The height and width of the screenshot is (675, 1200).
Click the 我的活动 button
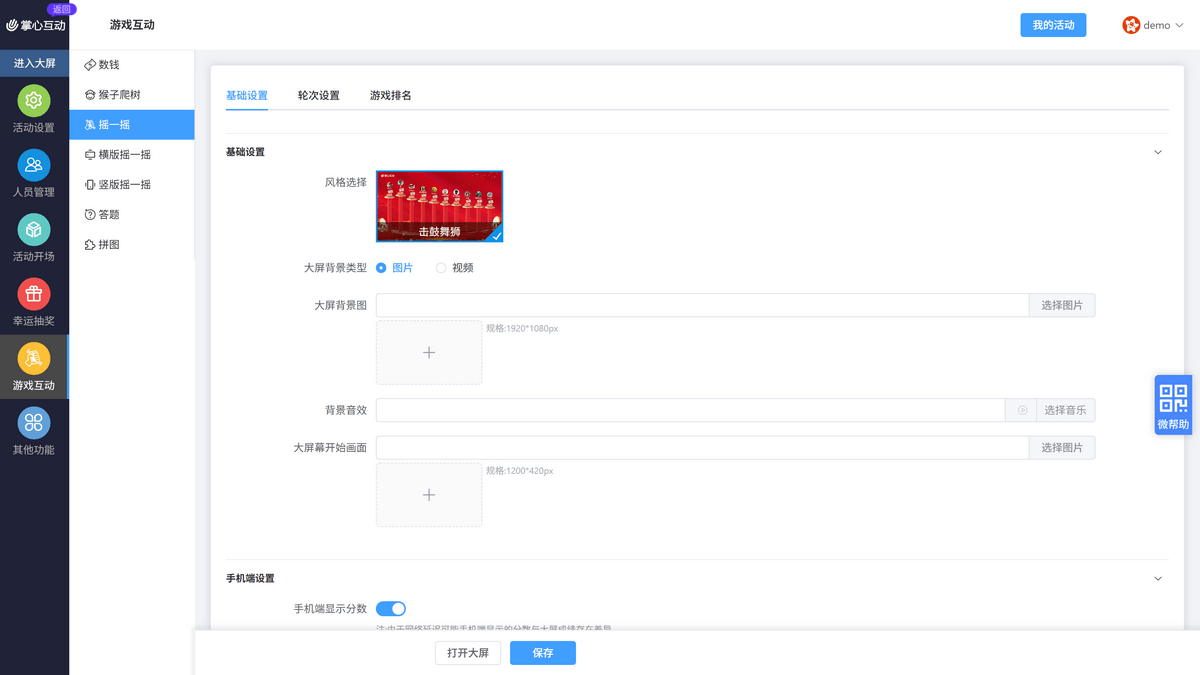pyautogui.click(x=1053, y=25)
